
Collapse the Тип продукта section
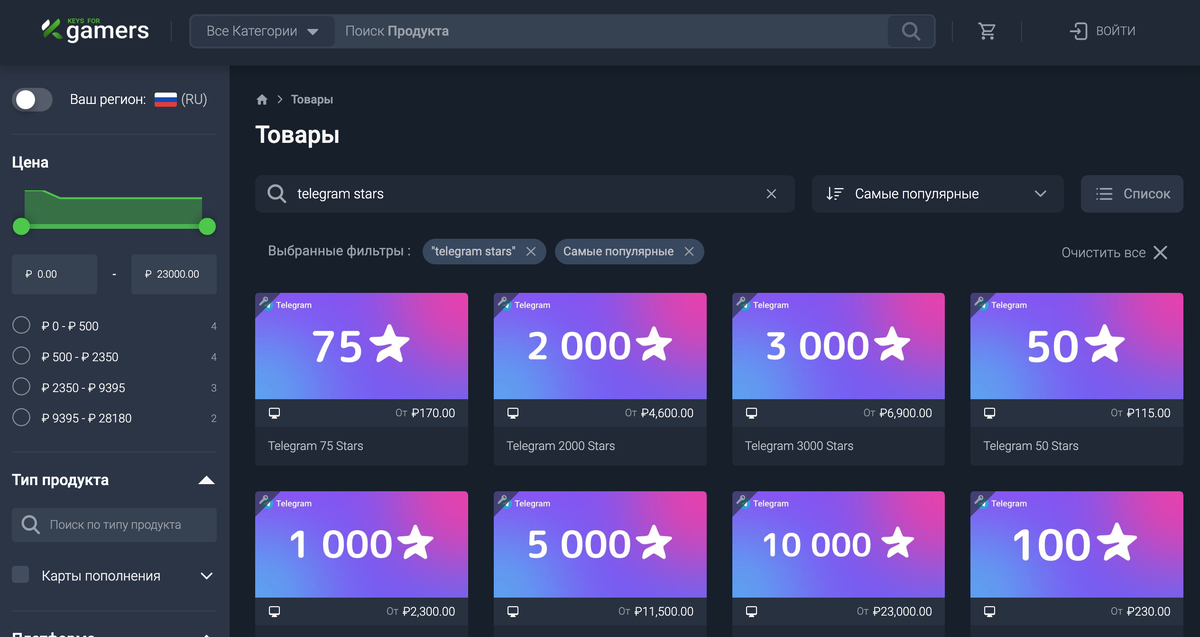point(206,481)
